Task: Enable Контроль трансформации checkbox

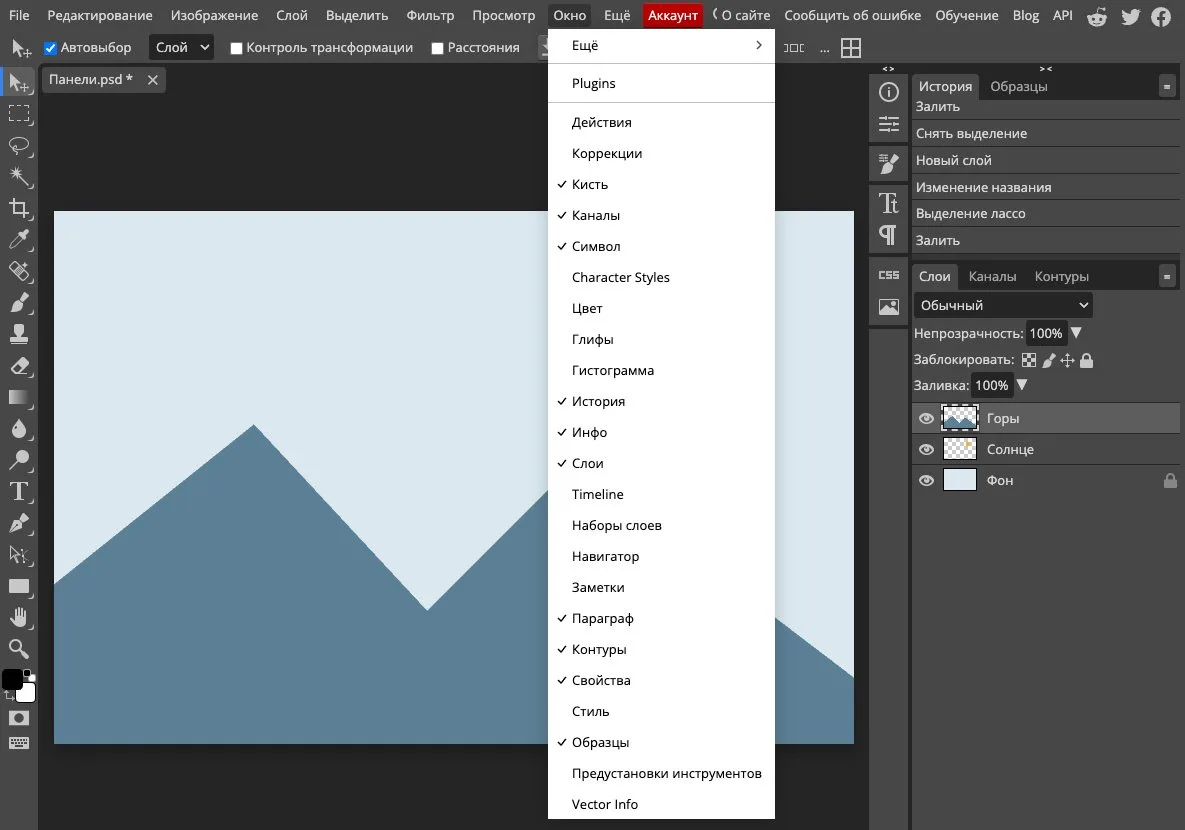Action: click(x=237, y=48)
